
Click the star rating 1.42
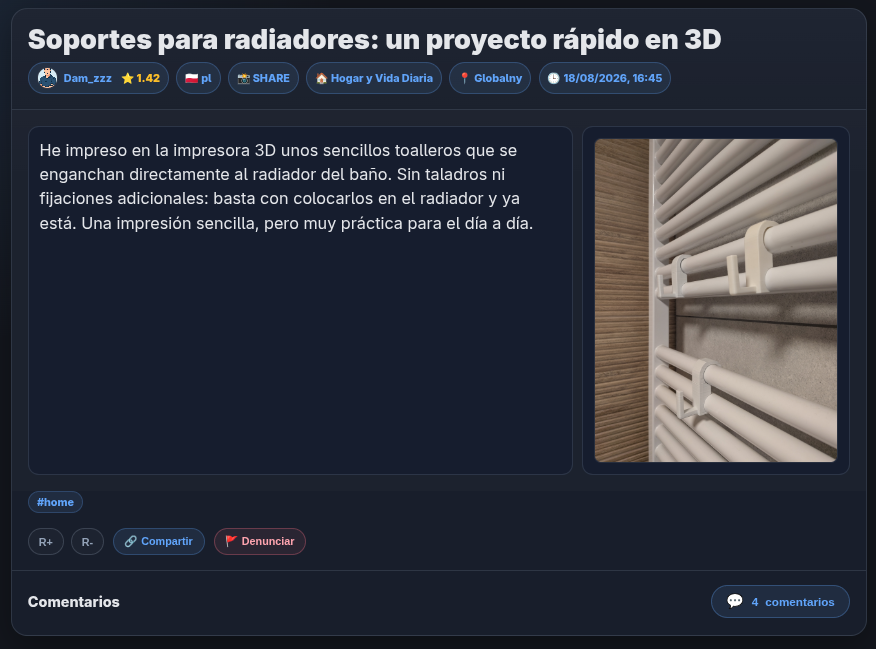coord(141,78)
